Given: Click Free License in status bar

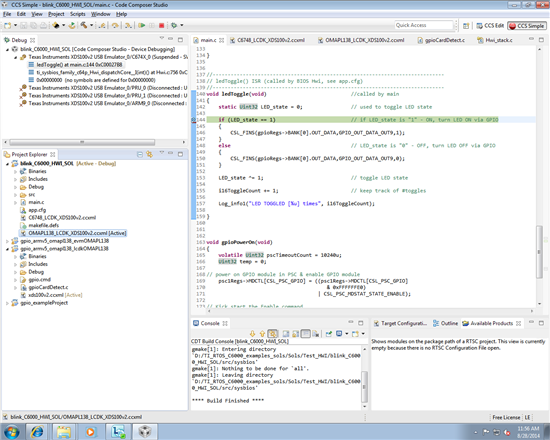Looking at the screenshot, I should pyautogui.click(x=506, y=417).
